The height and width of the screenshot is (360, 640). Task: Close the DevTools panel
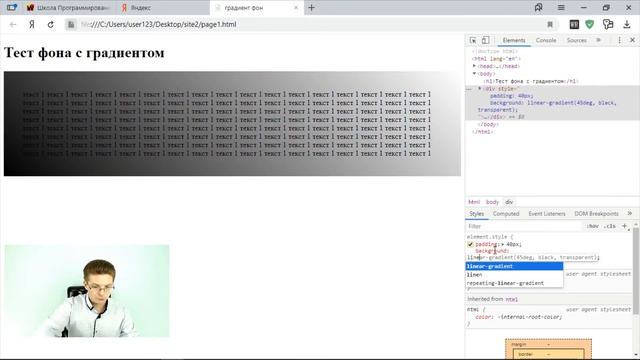click(x=632, y=40)
